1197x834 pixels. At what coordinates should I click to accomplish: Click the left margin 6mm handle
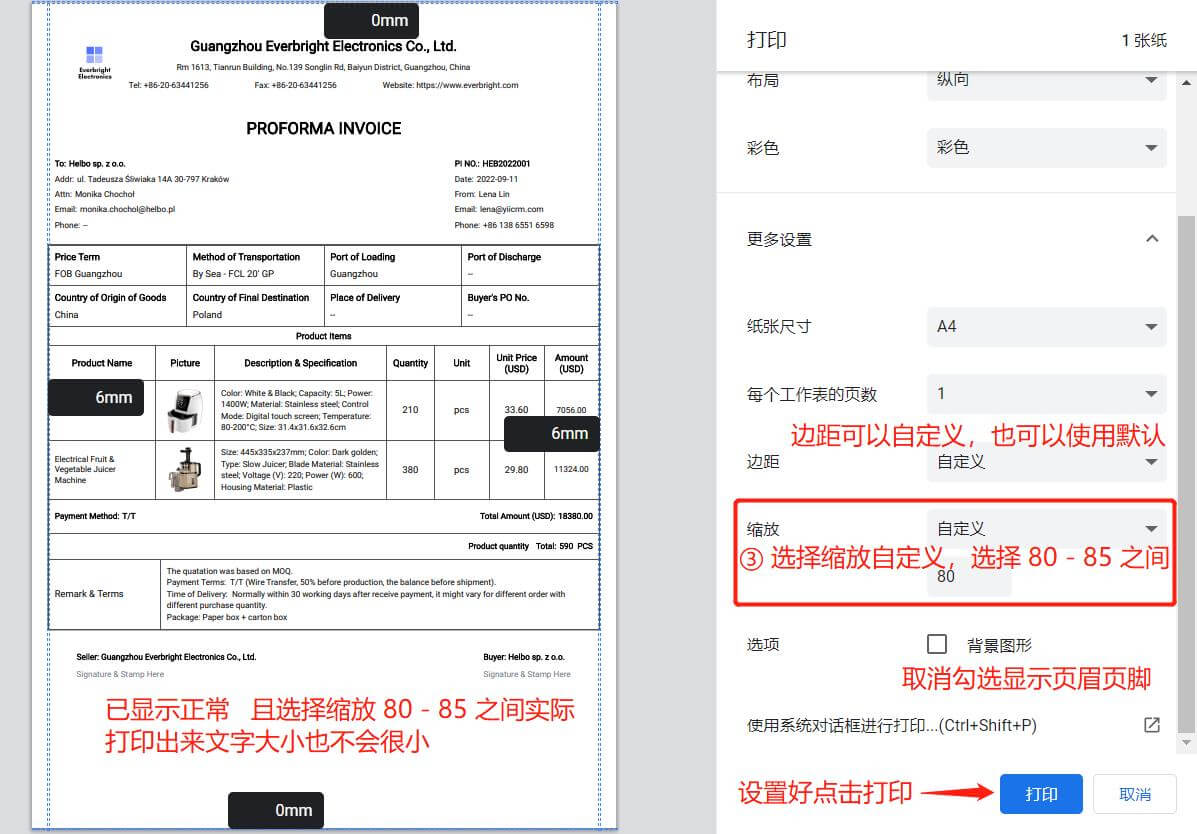click(x=96, y=397)
